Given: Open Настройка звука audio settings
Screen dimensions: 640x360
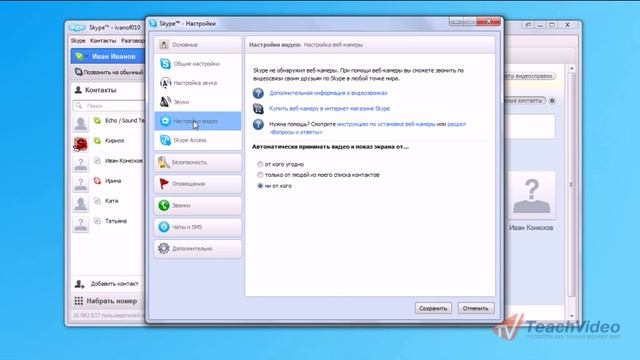Looking at the screenshot, I should [x=198, y=83].
